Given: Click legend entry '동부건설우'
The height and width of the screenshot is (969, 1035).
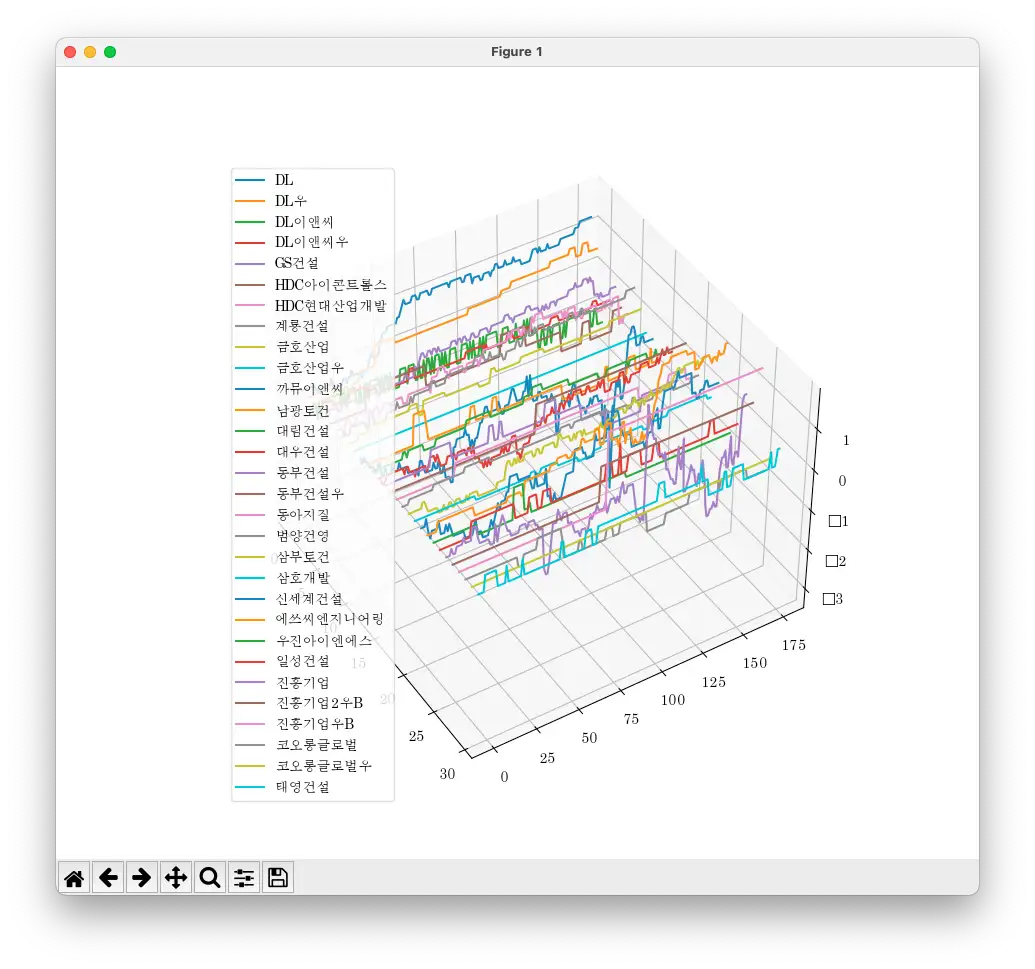Looking at the screenshot, I should [x=310, y=494].
